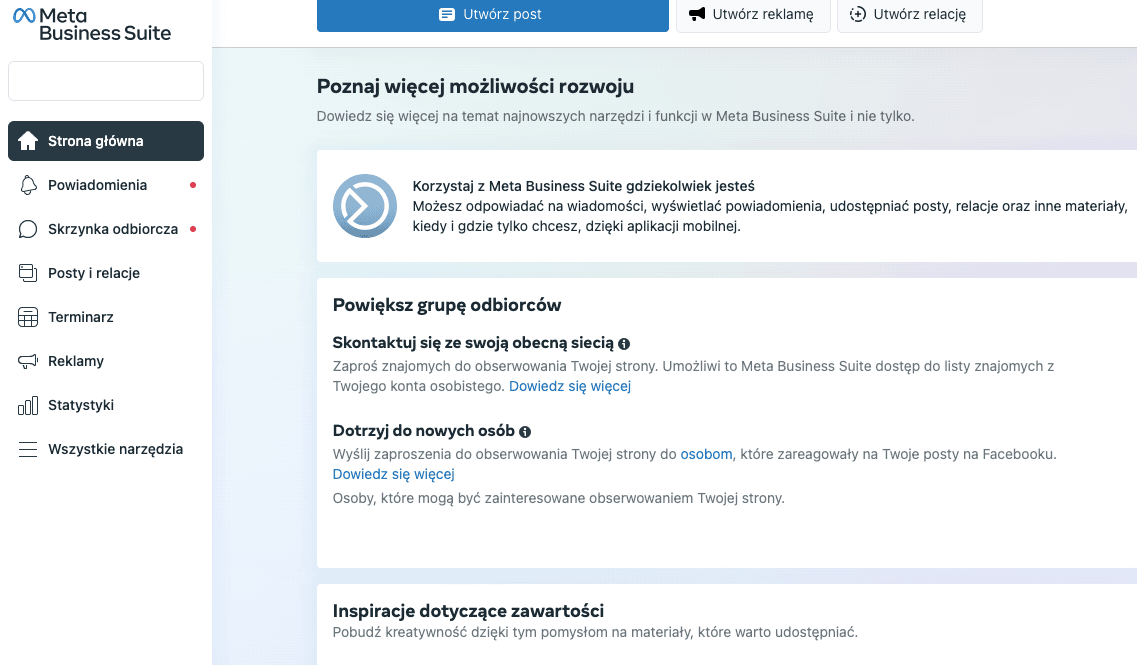Click the Meta Business Suite mobile app icon

tap(365, 206)
